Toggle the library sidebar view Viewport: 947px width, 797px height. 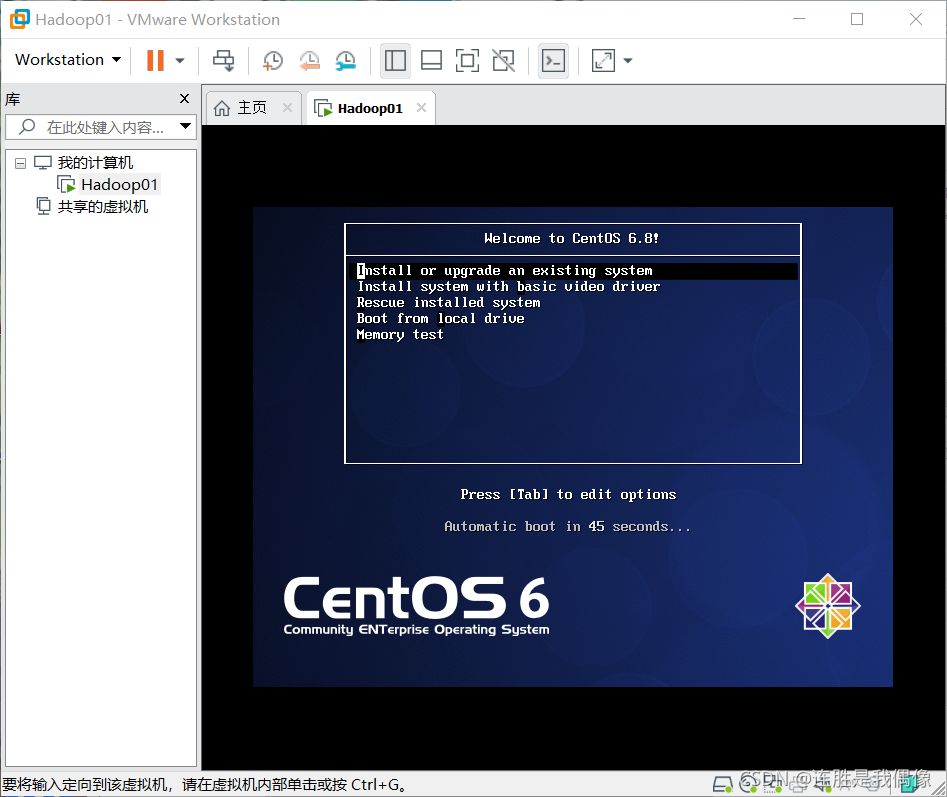click(x=395, y=60)
